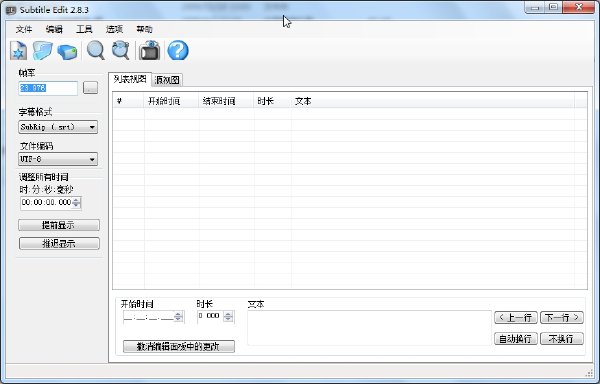Screen dimensions: 600x384
Task: Click the blue Help question mark icon
Action: pyautogui.click(x=178, y=50)
